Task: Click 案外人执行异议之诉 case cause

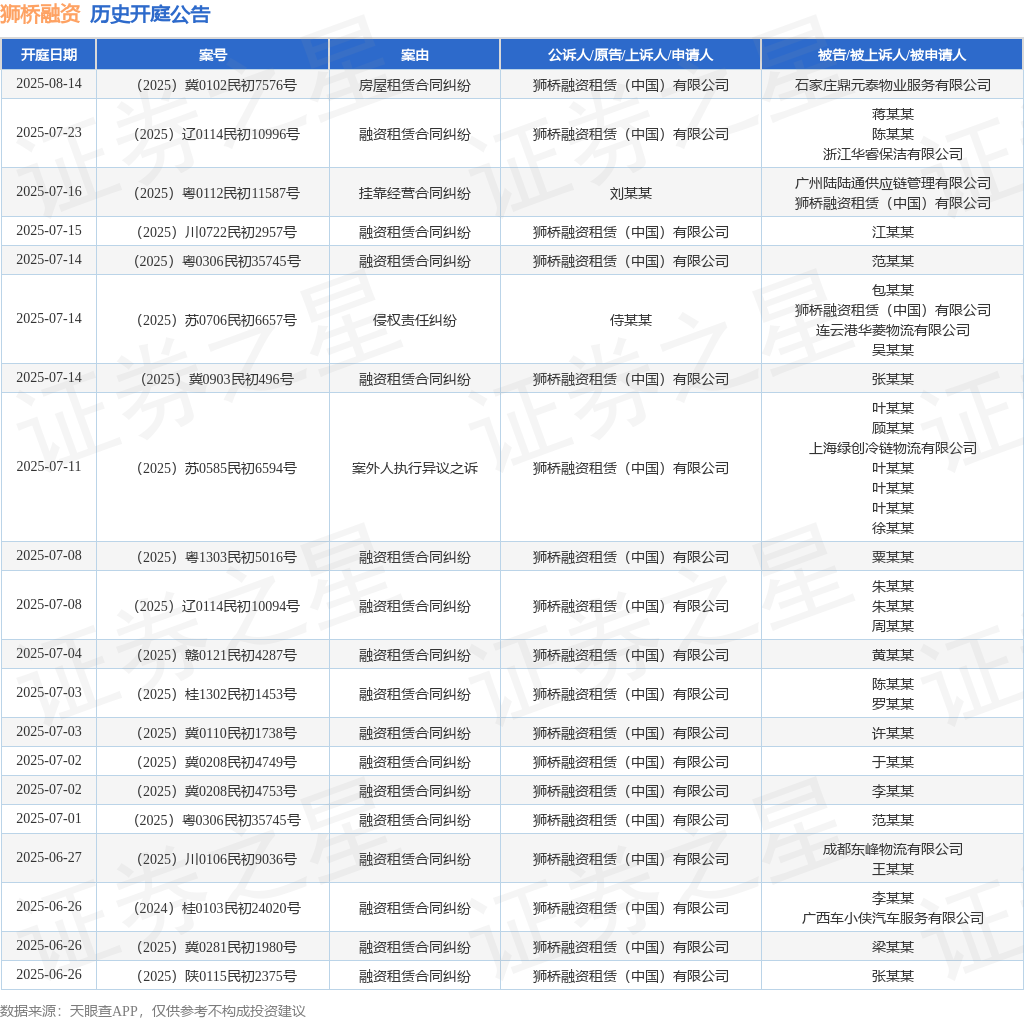Action: click(x=415, y=468)
